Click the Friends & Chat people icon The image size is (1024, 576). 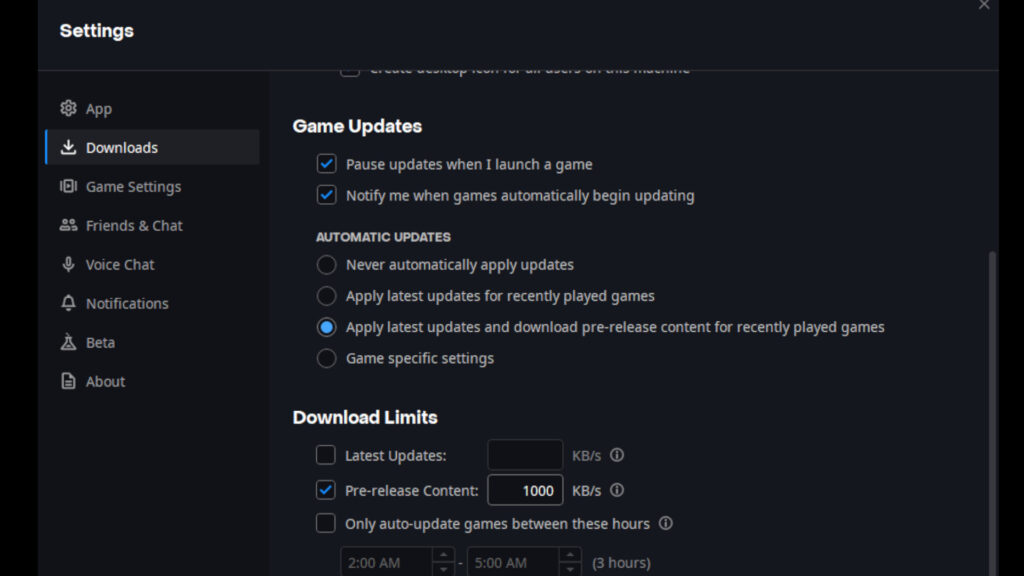point(68,225)
